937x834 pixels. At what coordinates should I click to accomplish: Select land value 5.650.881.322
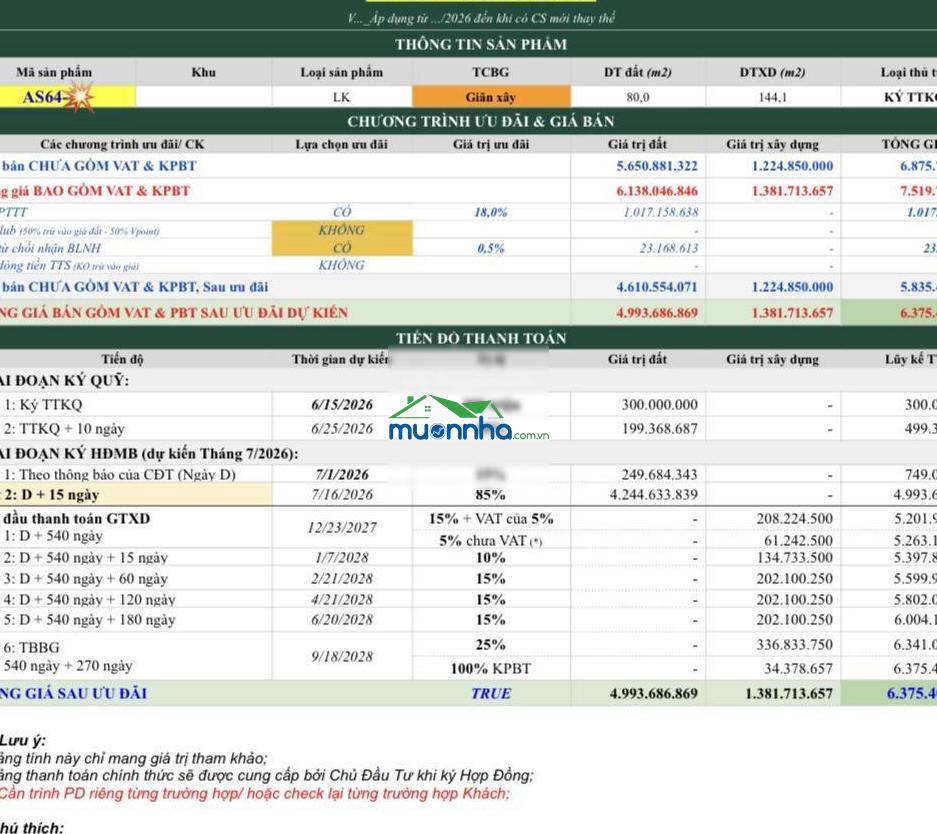click(x=657, y=166)
